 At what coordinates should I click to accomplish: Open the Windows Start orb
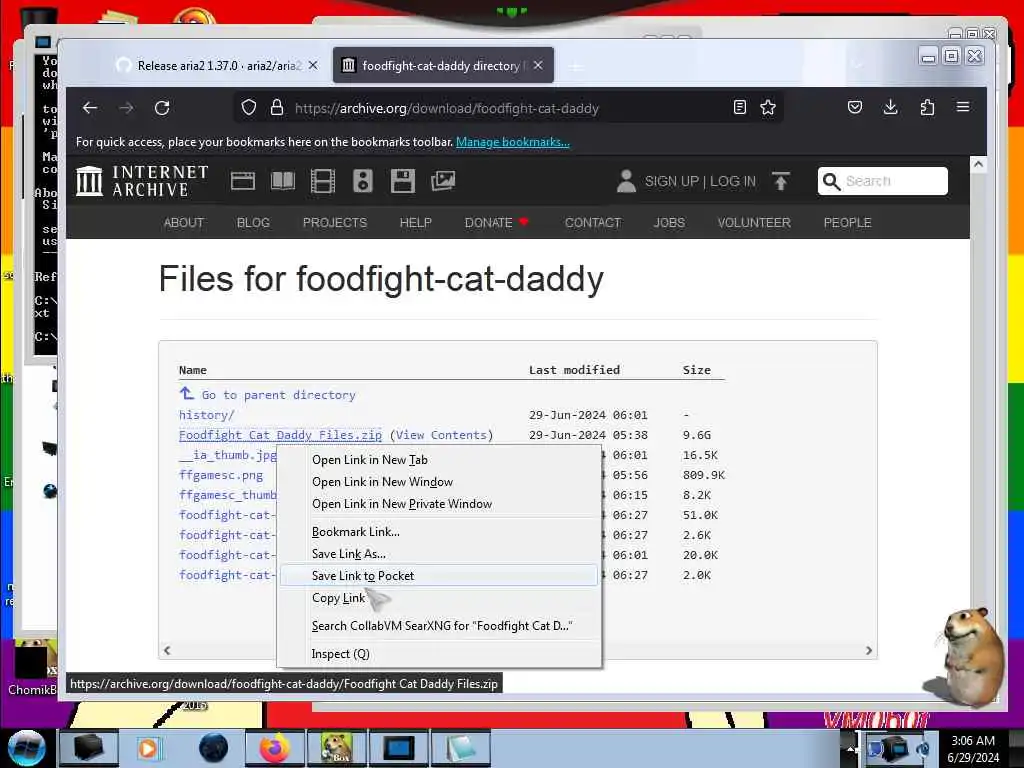tap(26, 748)
